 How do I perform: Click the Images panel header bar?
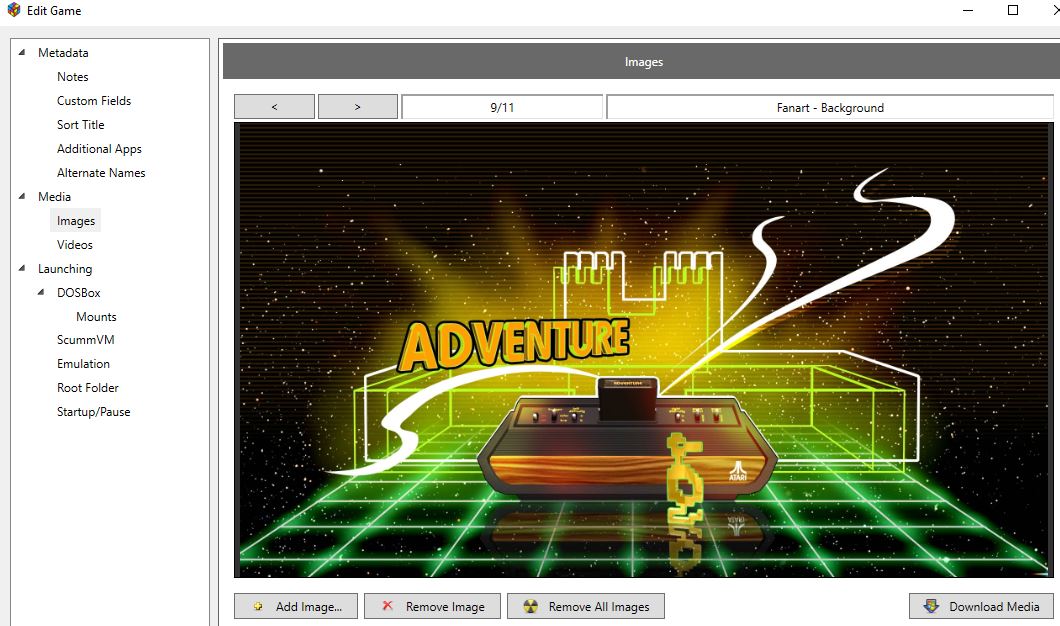(x=642, y=62)
